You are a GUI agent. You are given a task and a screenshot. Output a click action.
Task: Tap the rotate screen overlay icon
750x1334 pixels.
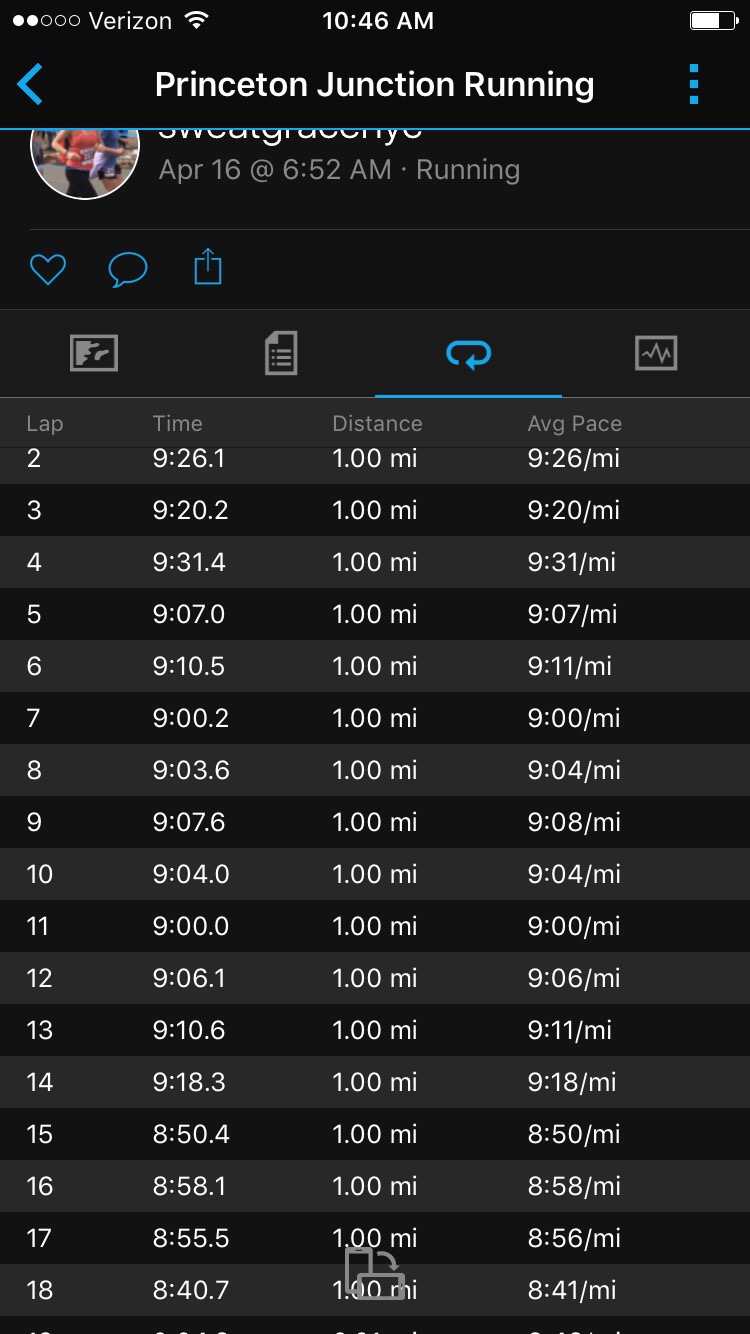[x=374, y=1273]
